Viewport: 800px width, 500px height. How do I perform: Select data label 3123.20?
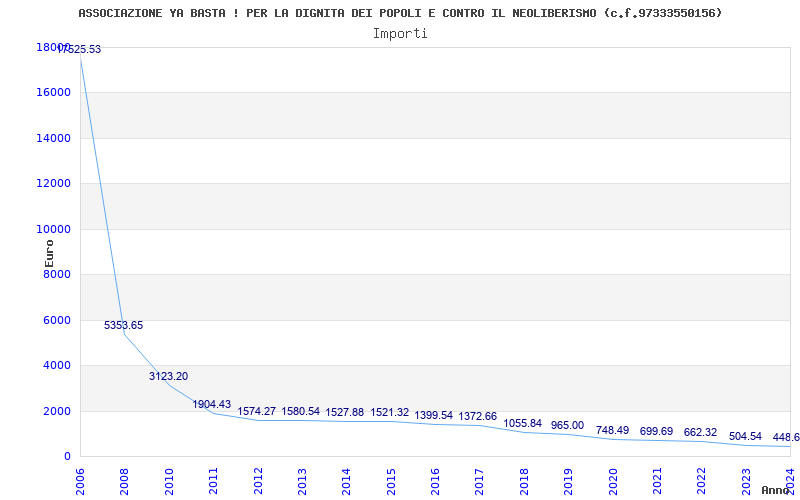tap(168, 377)
